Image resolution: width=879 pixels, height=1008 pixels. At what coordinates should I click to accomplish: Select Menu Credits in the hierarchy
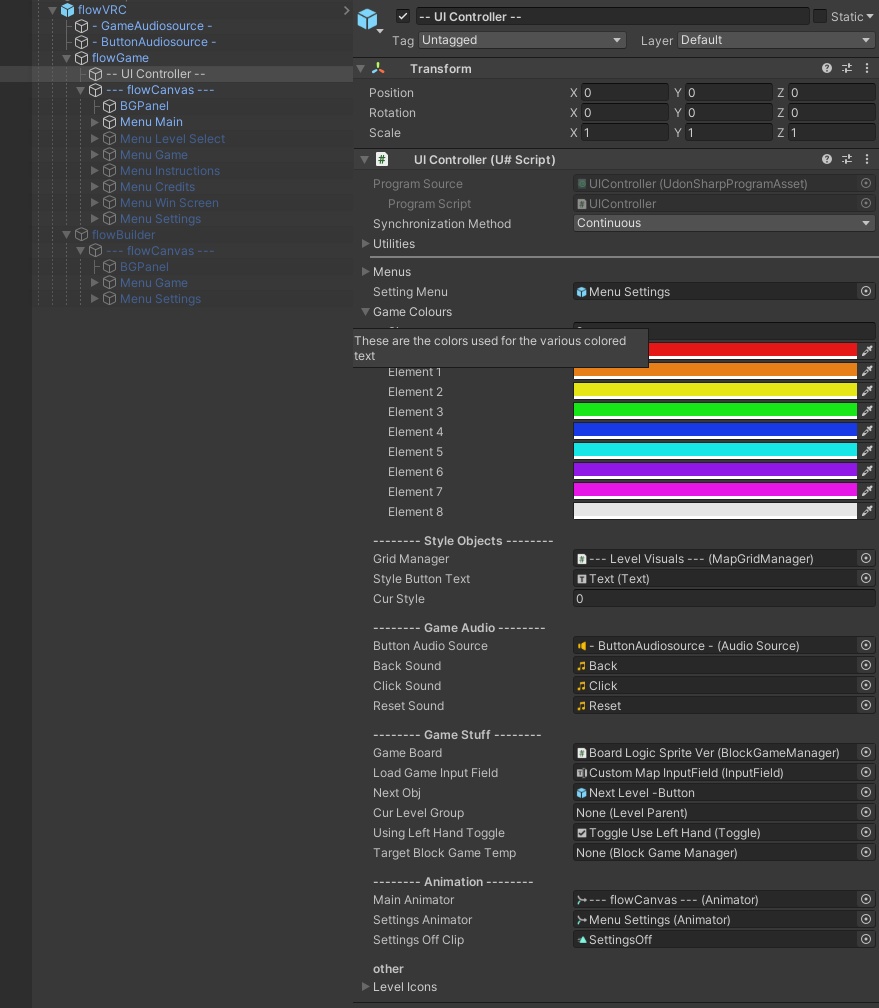click(157, 186)
